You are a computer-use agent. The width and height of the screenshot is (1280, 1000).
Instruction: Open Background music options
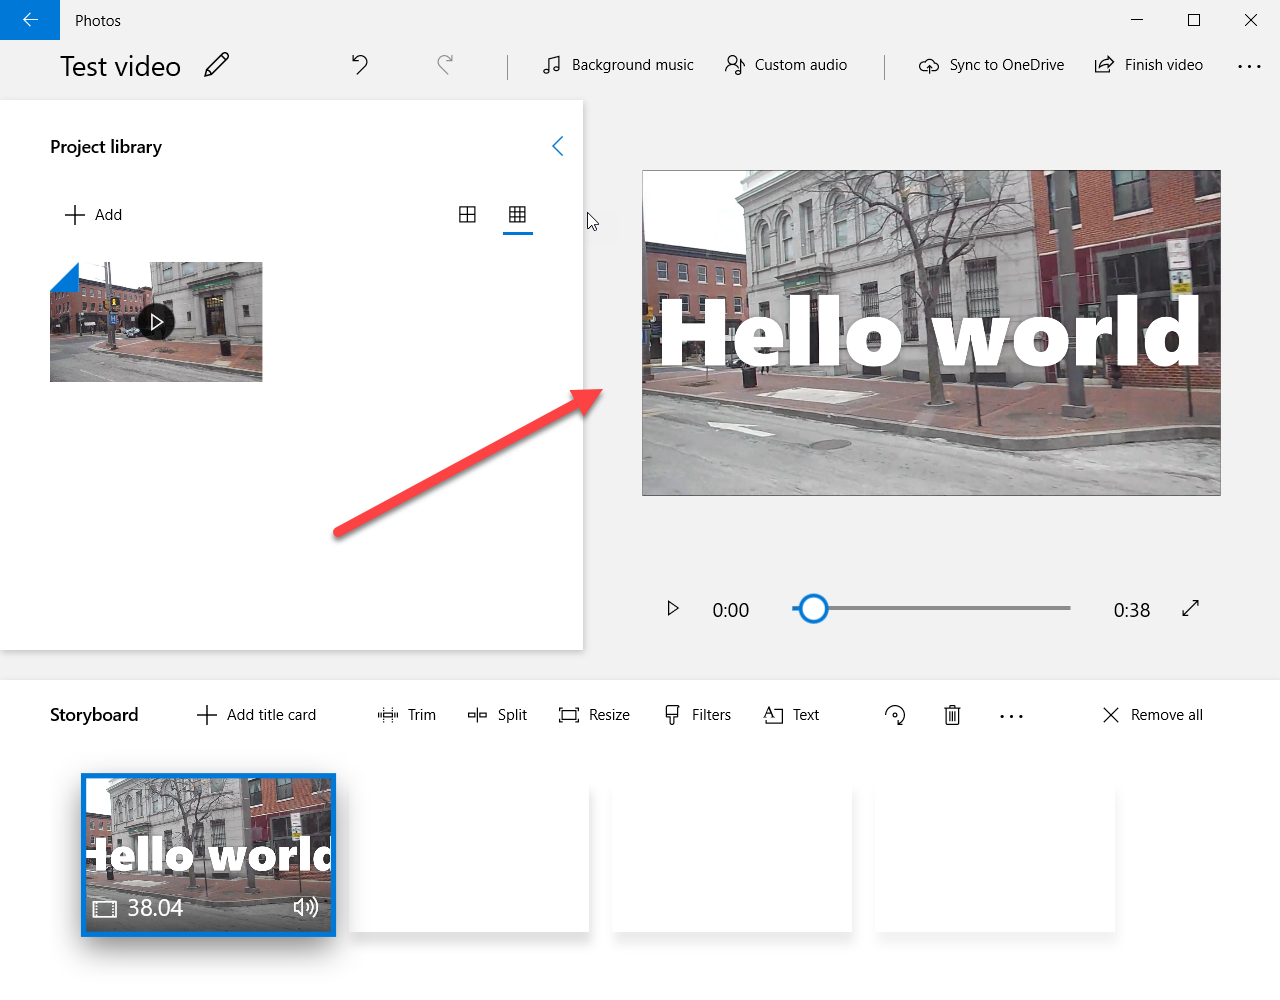(x=618, y=65)
